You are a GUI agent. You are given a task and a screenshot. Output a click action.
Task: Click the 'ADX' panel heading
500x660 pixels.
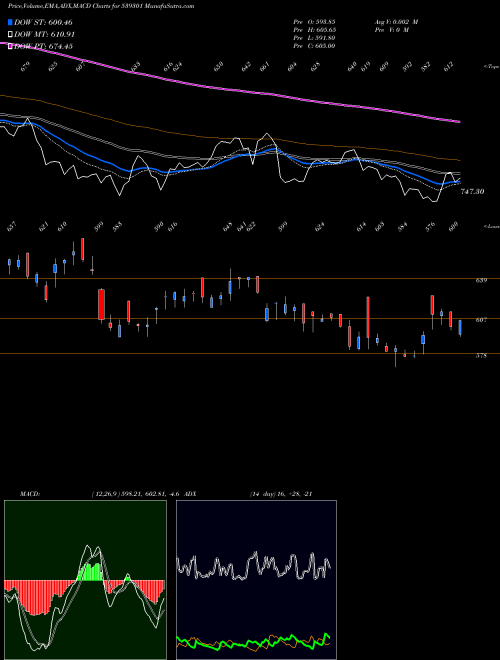coord(191,494)
